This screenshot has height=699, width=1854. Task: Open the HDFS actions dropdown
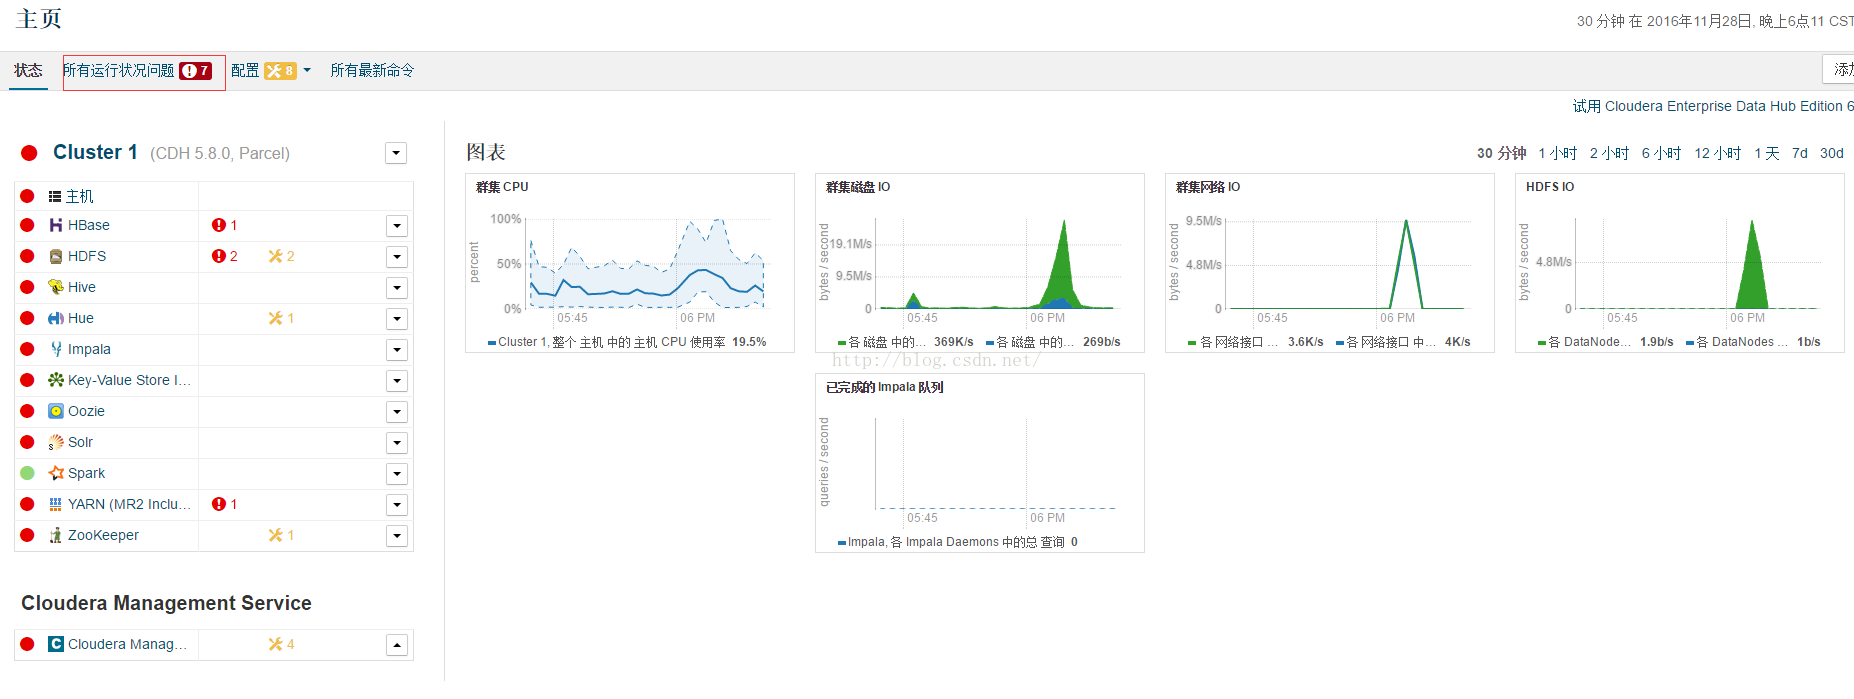pos(397,257)
